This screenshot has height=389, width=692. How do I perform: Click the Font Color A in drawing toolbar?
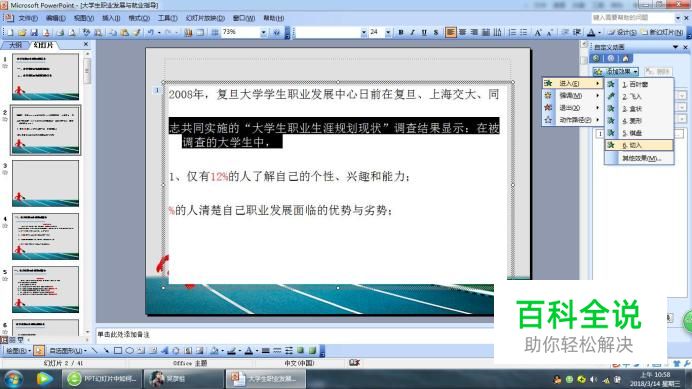[x=248, y=351]
